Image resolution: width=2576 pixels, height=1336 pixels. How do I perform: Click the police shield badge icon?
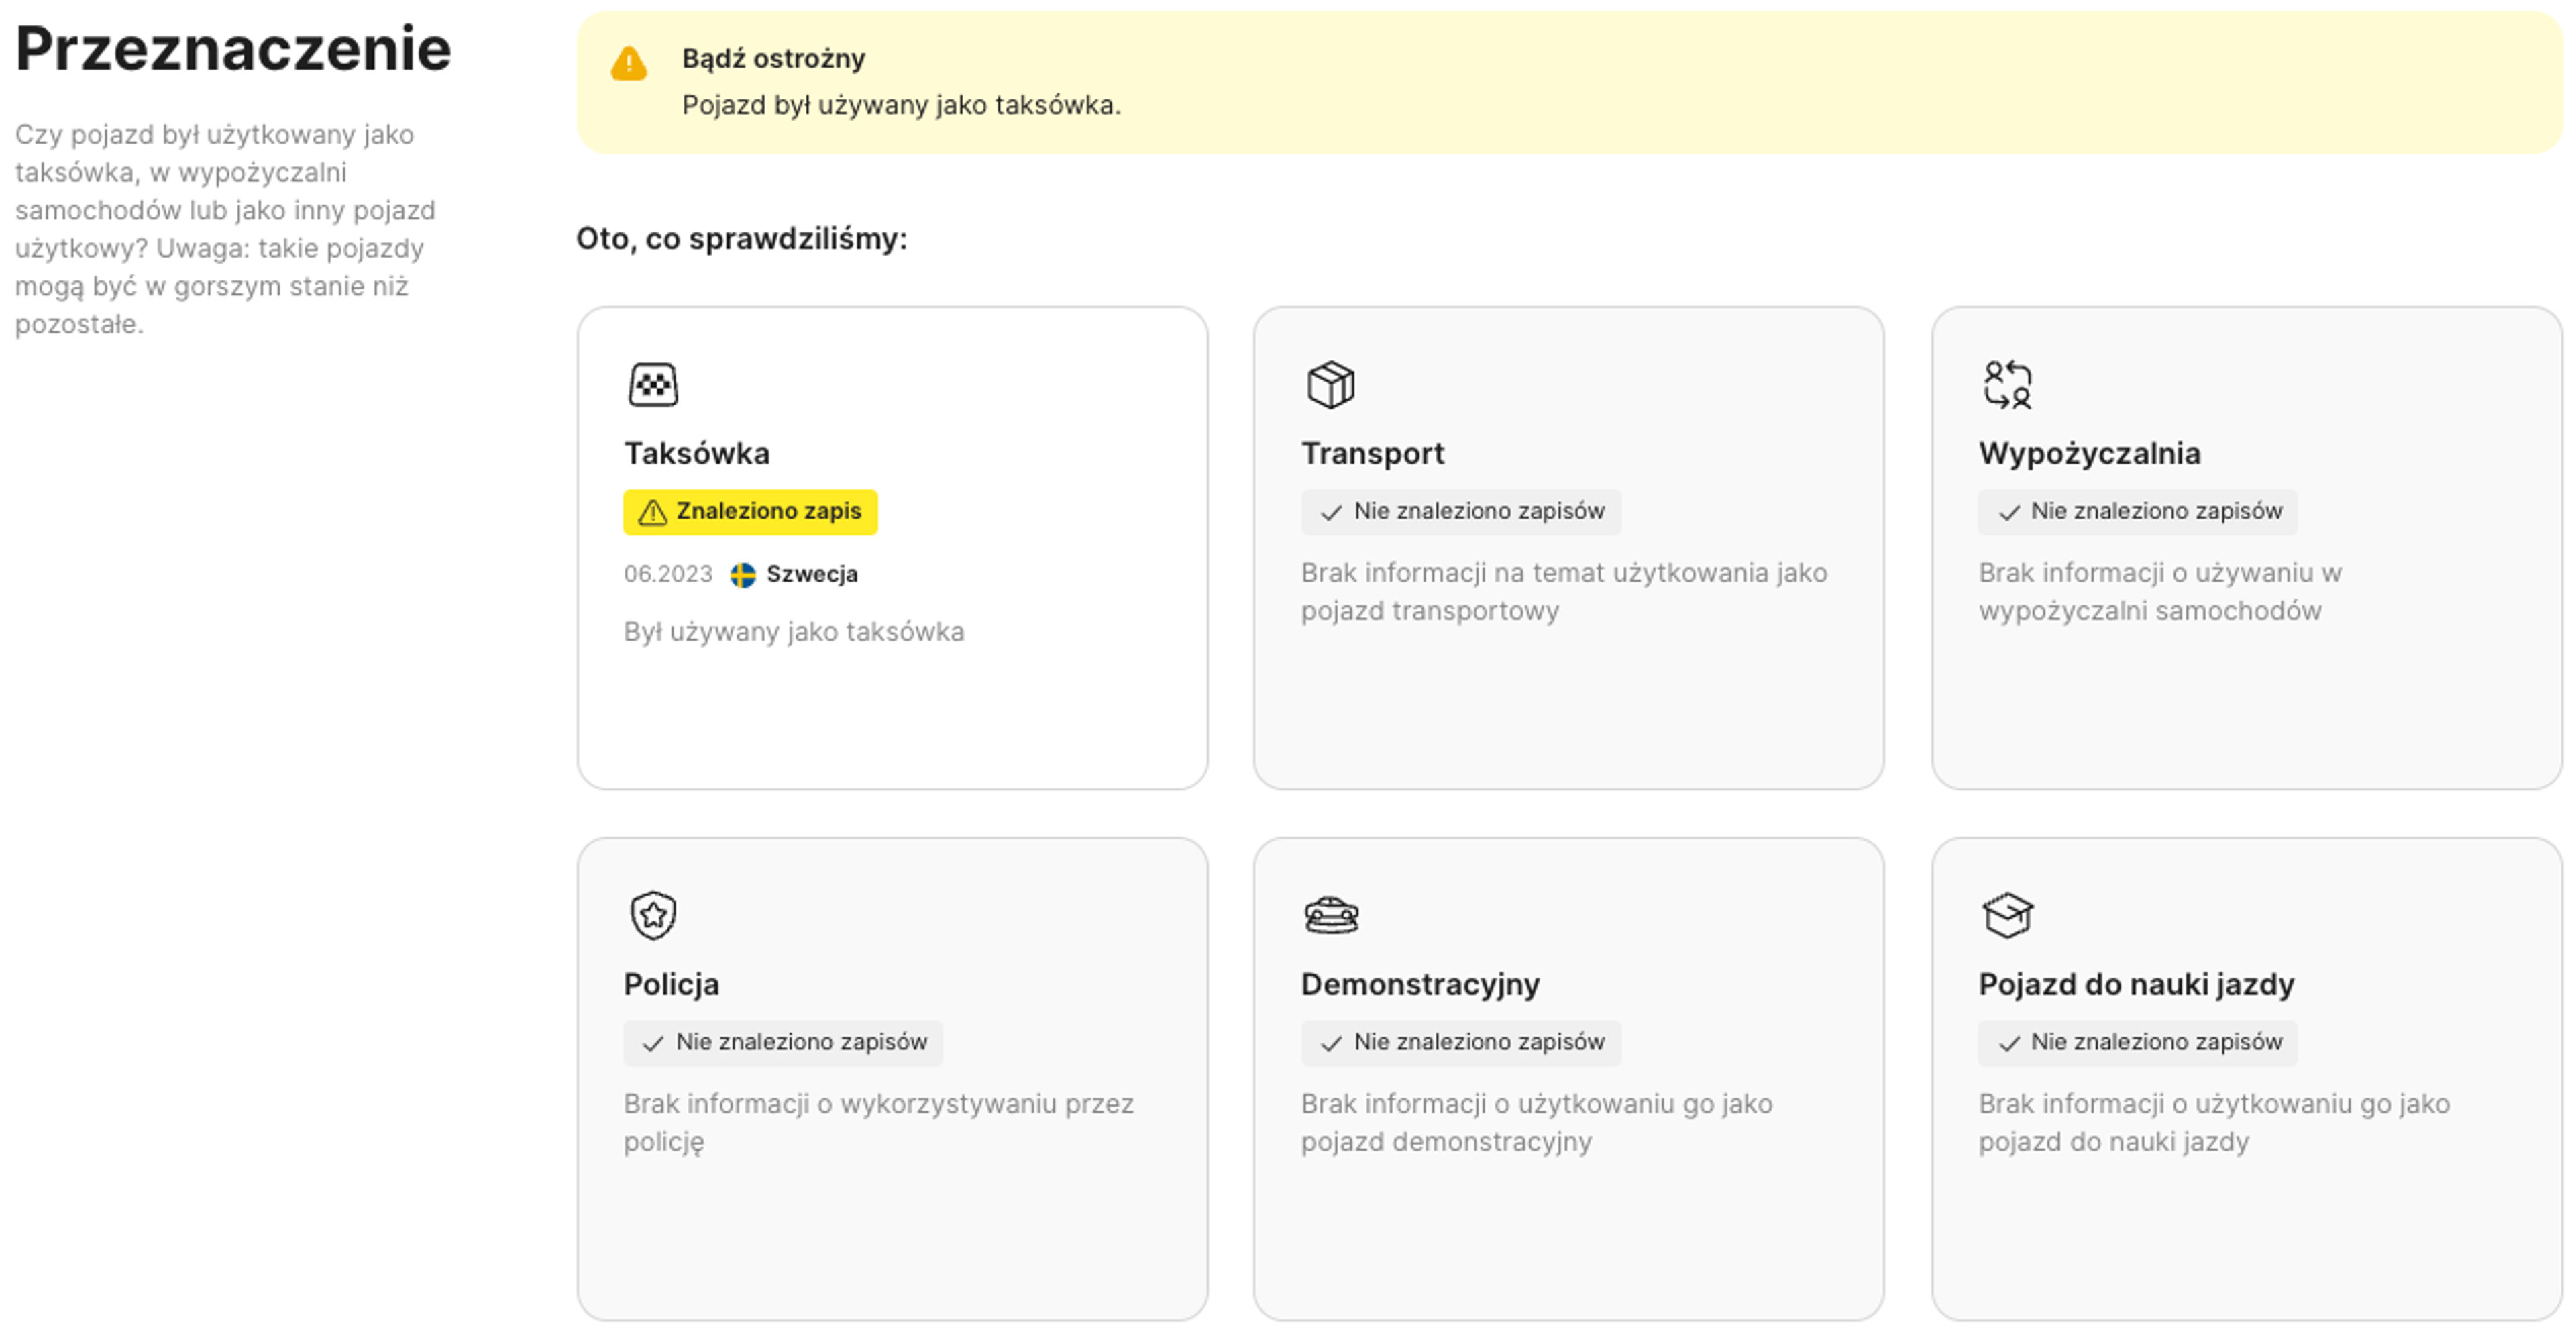click(x=652, y=915)
